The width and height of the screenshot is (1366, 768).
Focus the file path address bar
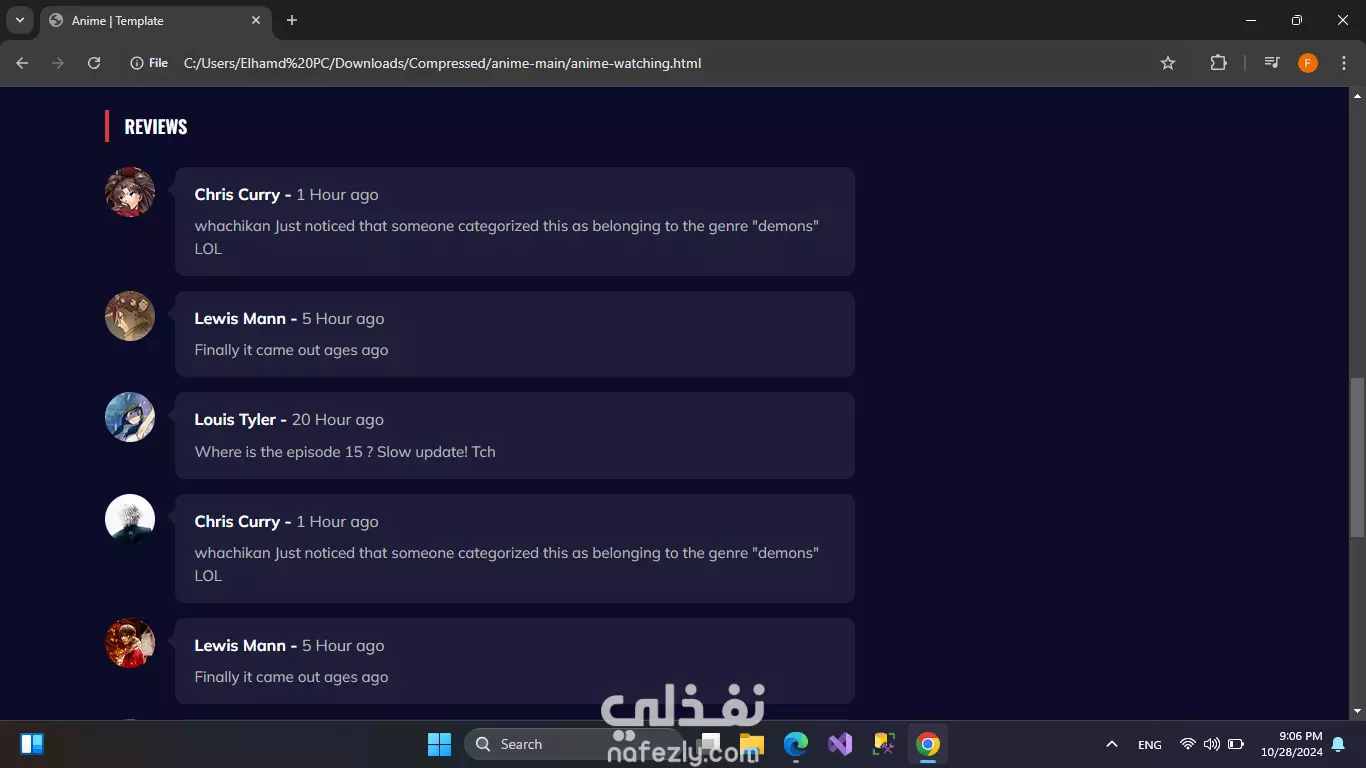pyautogui.click(x=442, y=63)
